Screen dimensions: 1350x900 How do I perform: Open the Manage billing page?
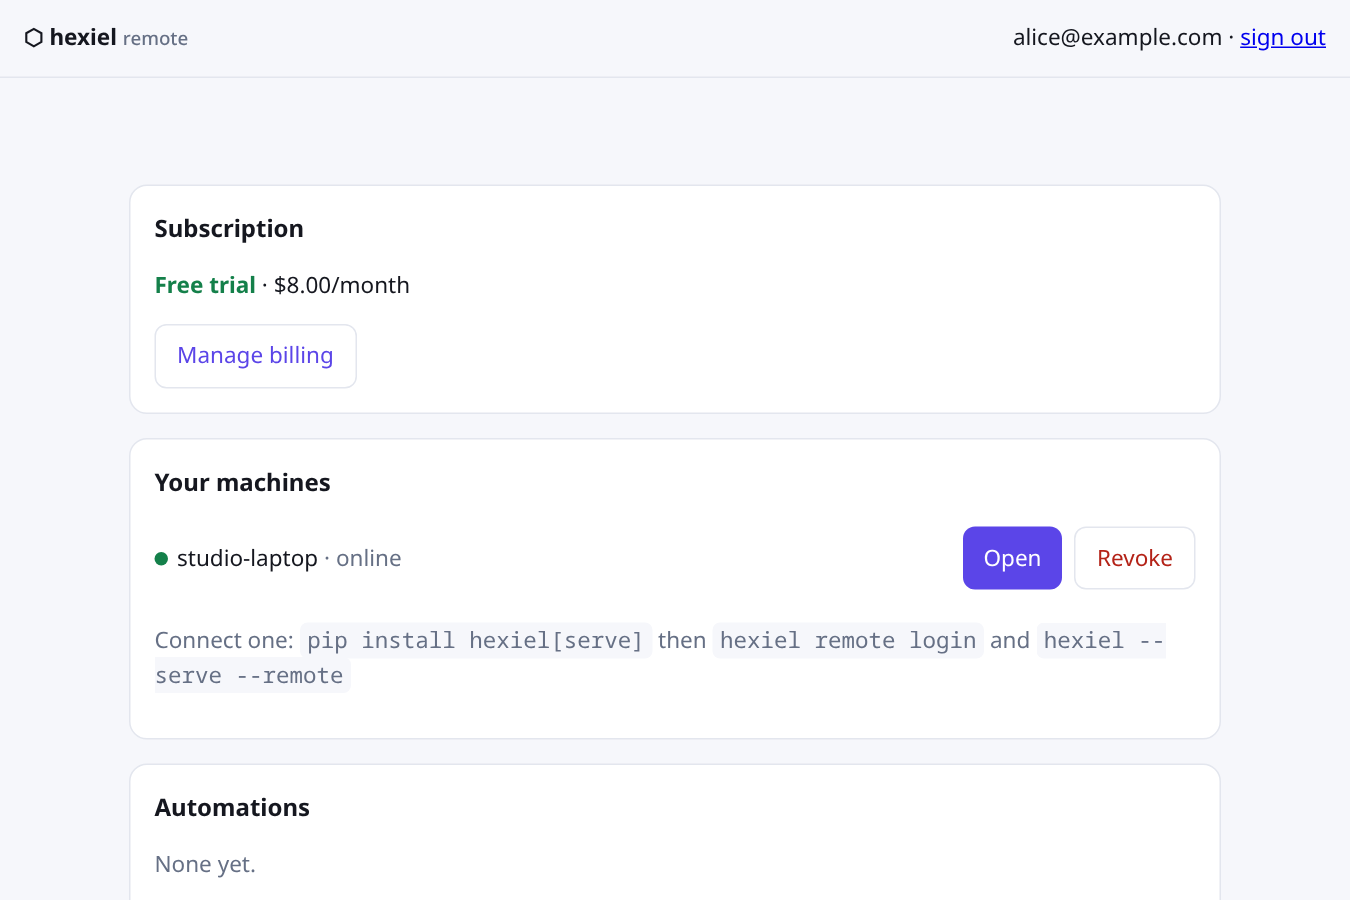click(x=255, y=356)
